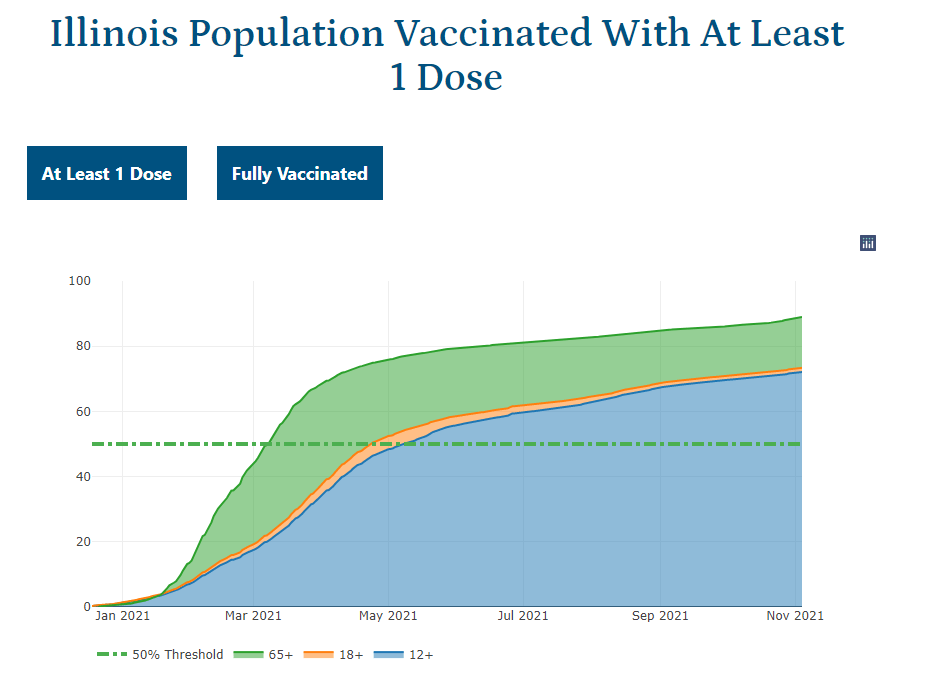Click the Mar 2021 x-axis label
Image resolution: width=925 pixels, height=678 pixels.
point(254,616)
